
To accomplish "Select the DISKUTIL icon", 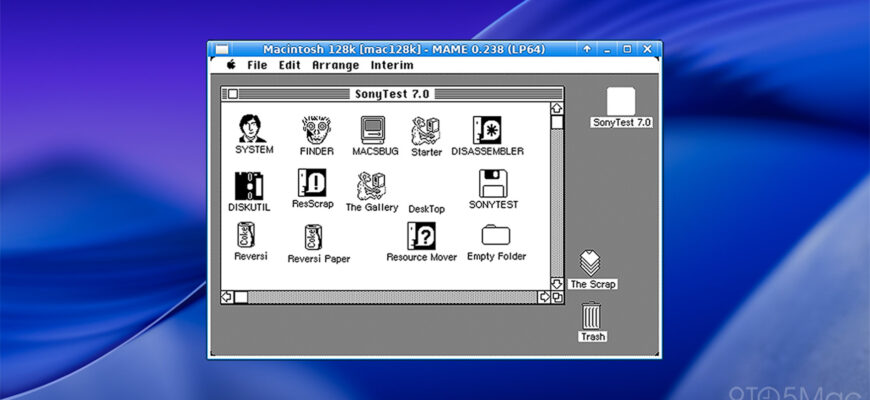I will 249,186.
